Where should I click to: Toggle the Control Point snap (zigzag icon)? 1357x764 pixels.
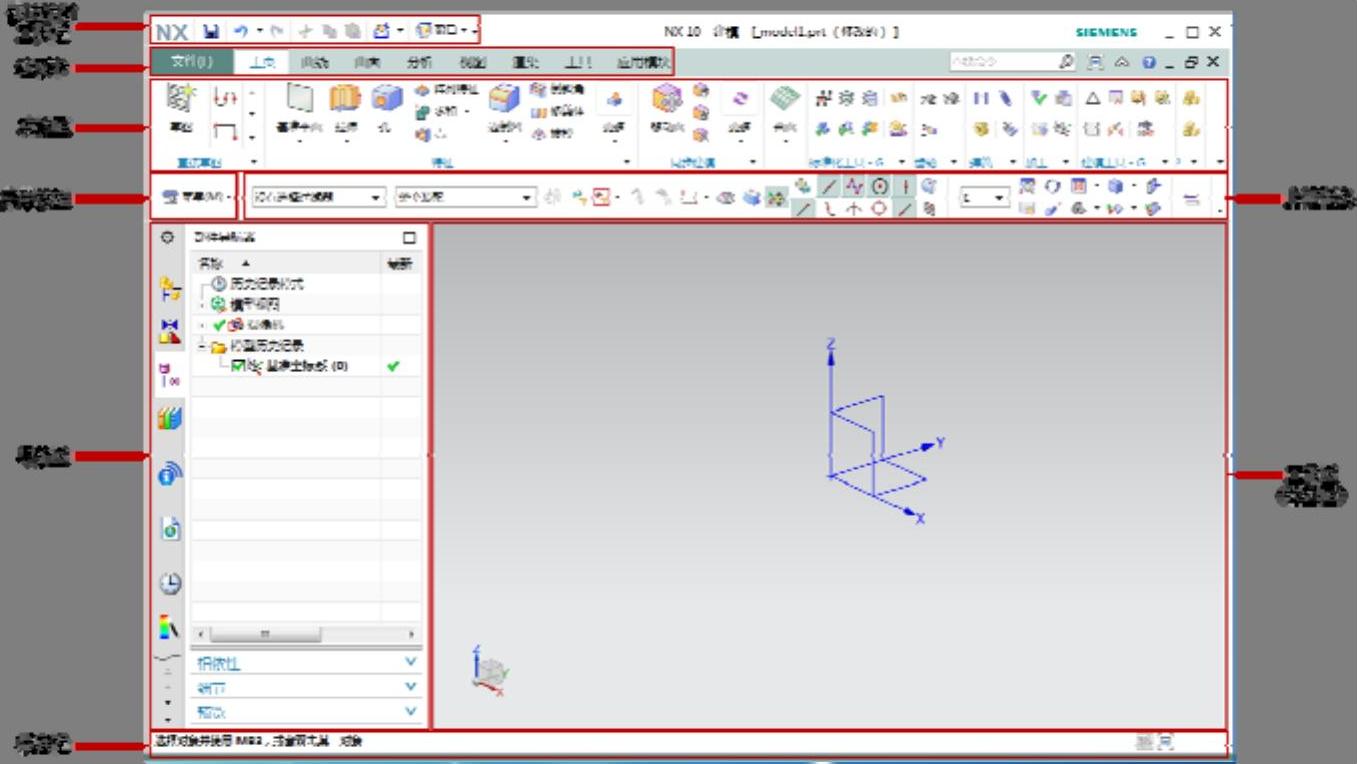[853, 186]
